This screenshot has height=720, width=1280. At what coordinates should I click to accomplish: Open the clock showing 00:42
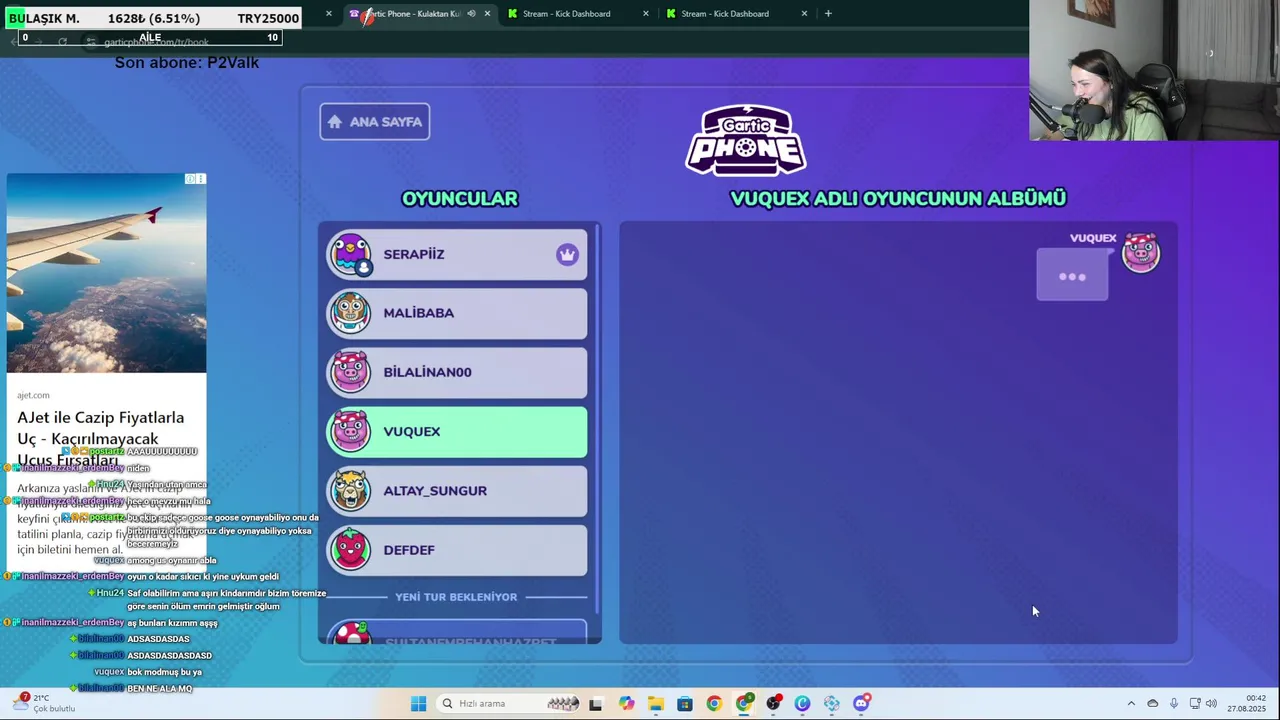click(x=1247, y=703)
